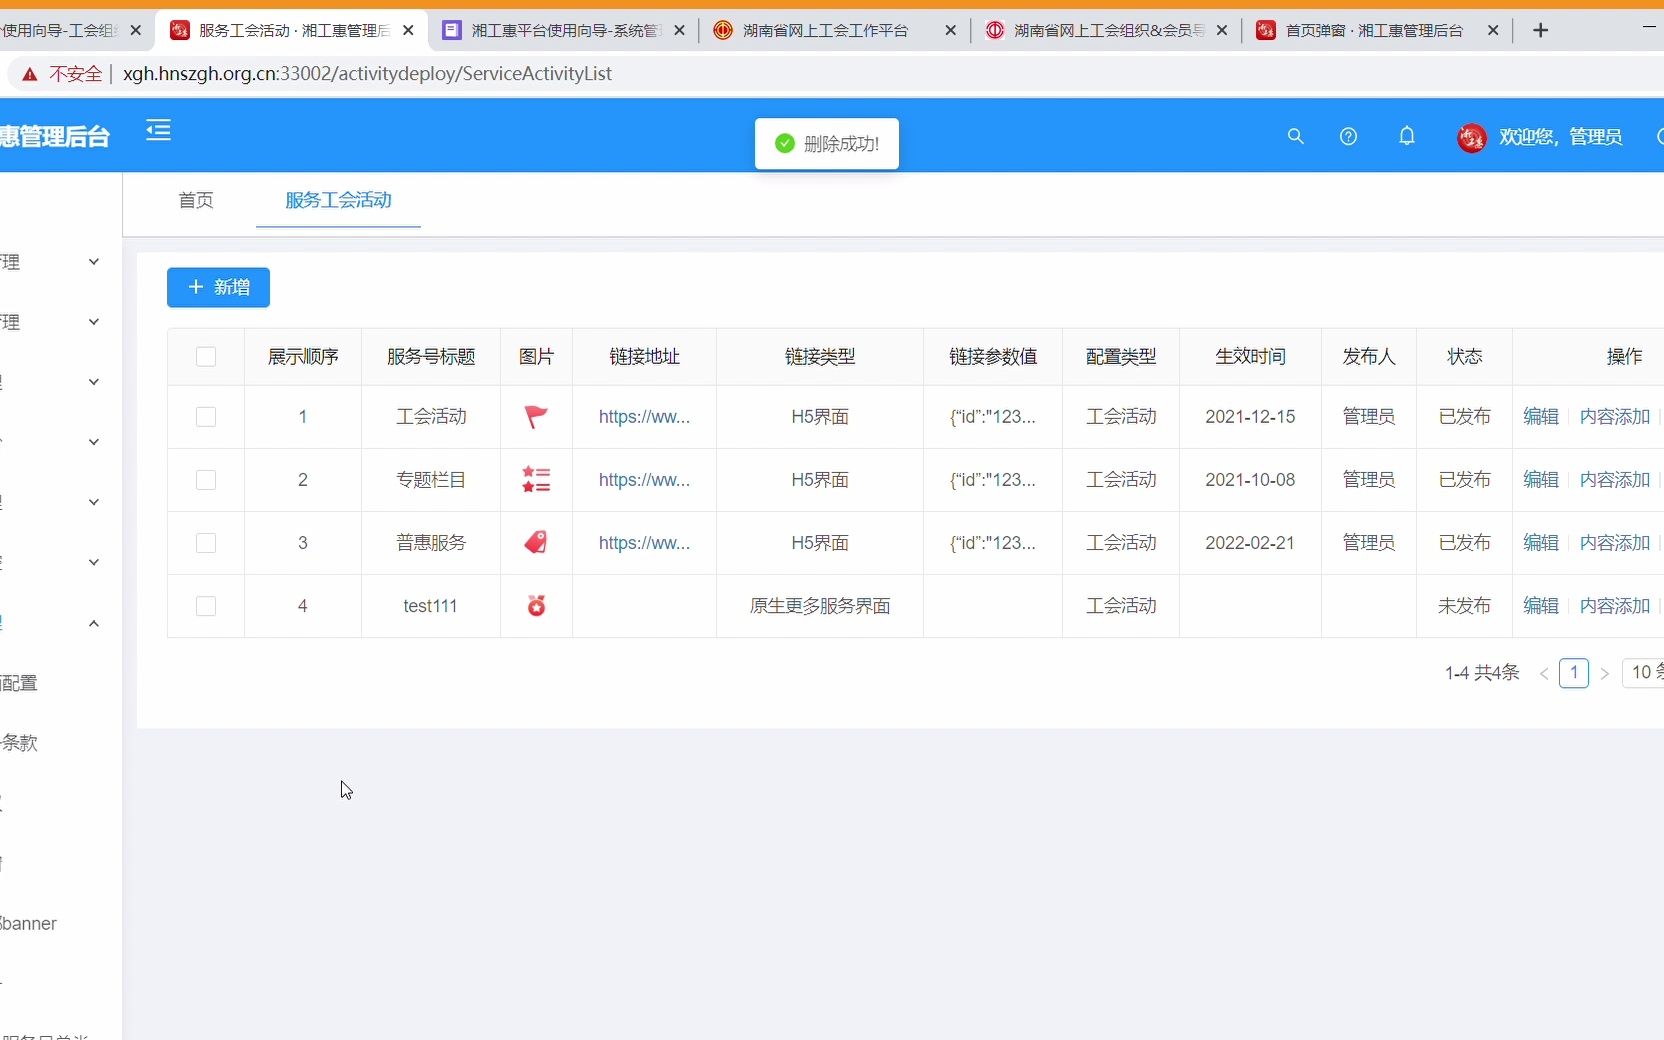Image resolution: width=1664 pixels, height=1040 pixels.
Task: Tick the checkbox for test111 row
Action: [206, 606]
